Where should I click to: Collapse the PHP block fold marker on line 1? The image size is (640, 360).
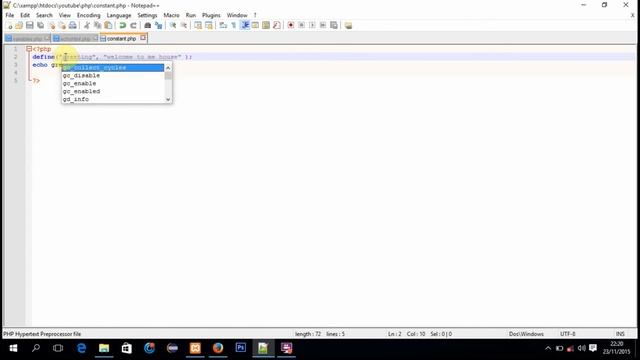click(x=29, y=49)
